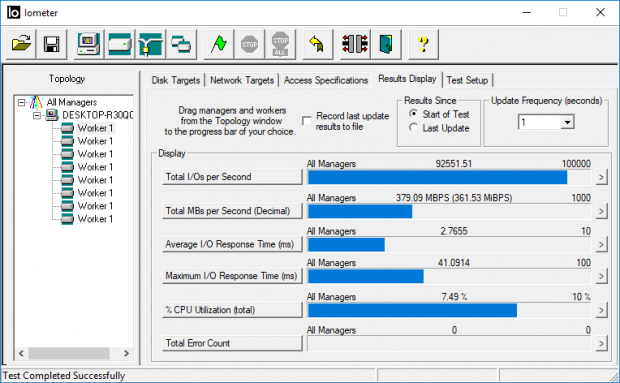The width and height of the screenshot is (620, 383).
Task: Click the Total I/Os per Second button
Action: (232, 177)
